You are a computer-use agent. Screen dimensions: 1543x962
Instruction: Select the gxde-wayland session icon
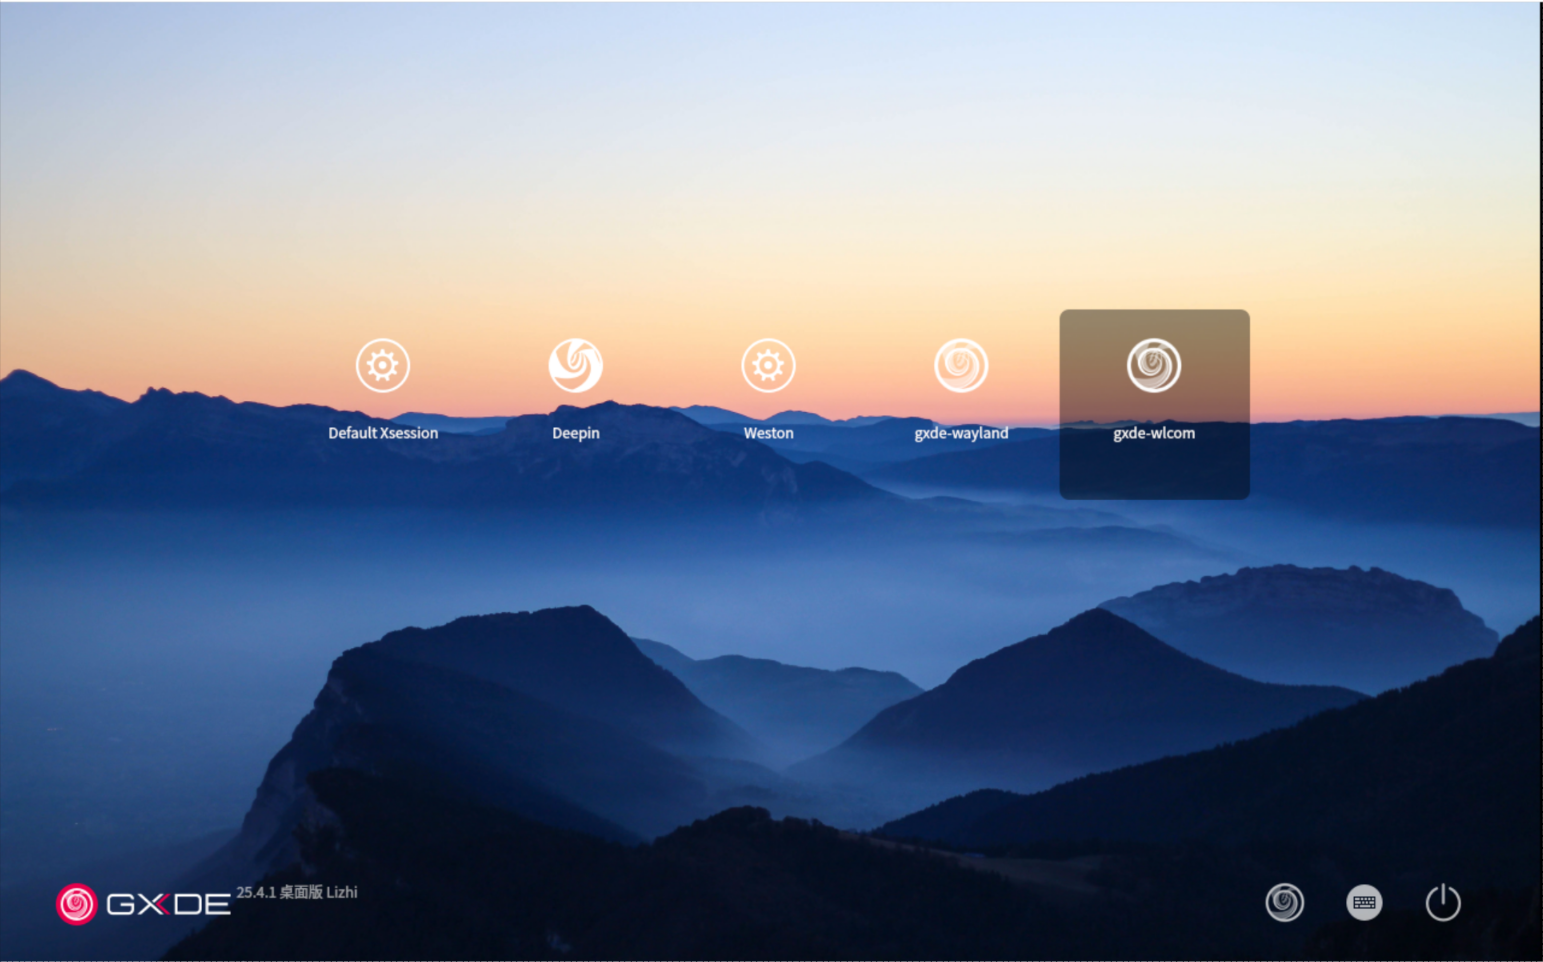click(961, 365)
